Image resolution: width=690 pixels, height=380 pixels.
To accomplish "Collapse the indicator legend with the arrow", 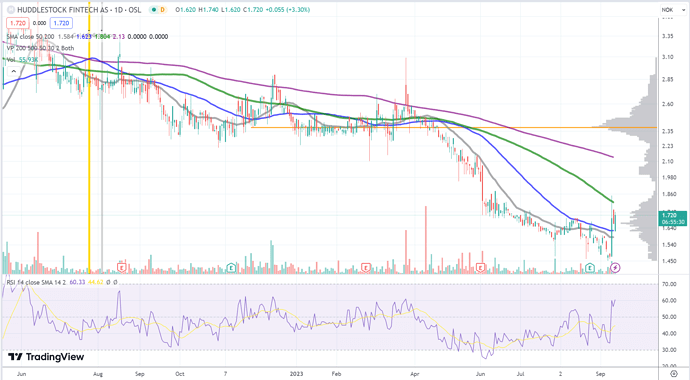I will pos(14,71).
